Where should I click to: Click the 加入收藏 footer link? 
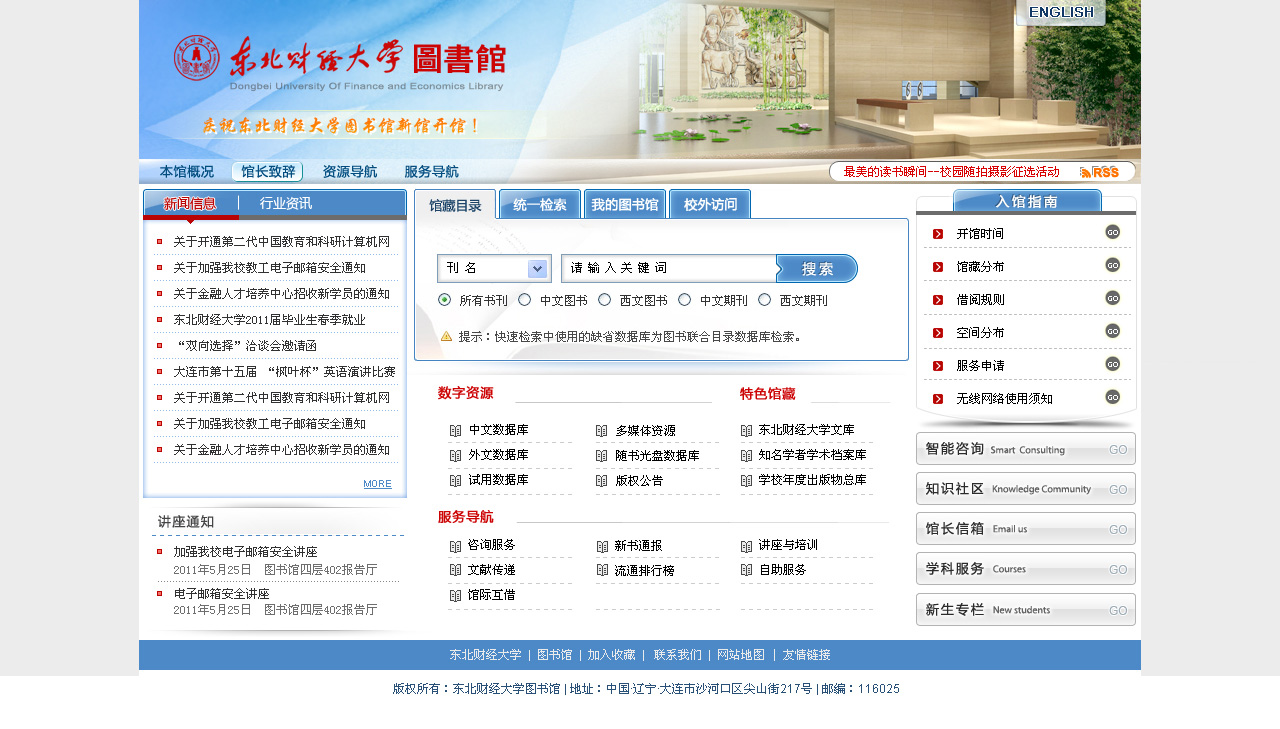click(x=611, y=655)
